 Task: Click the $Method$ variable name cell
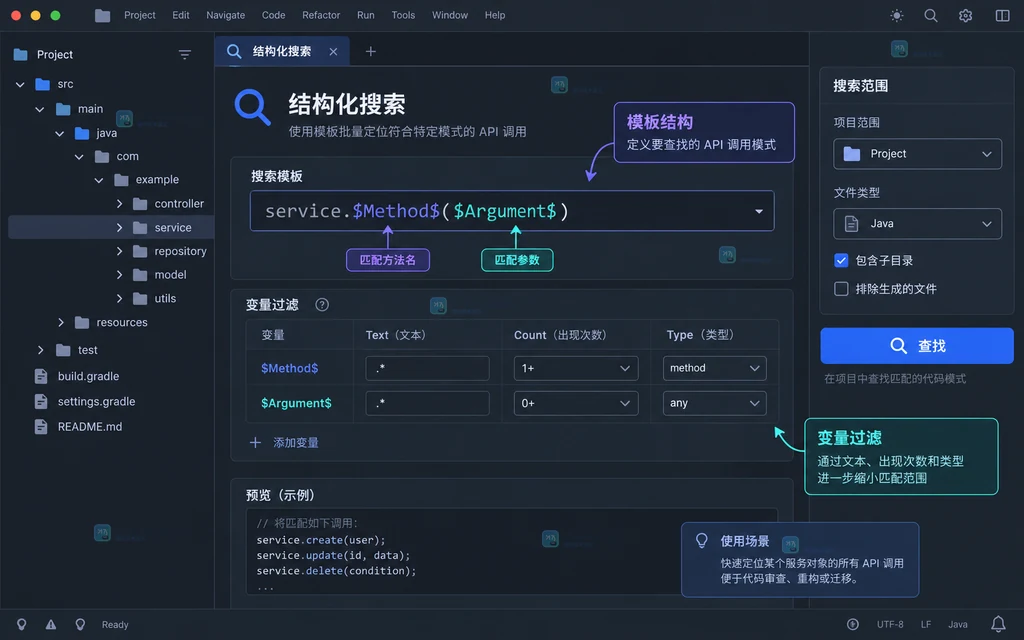pos(289,368)
